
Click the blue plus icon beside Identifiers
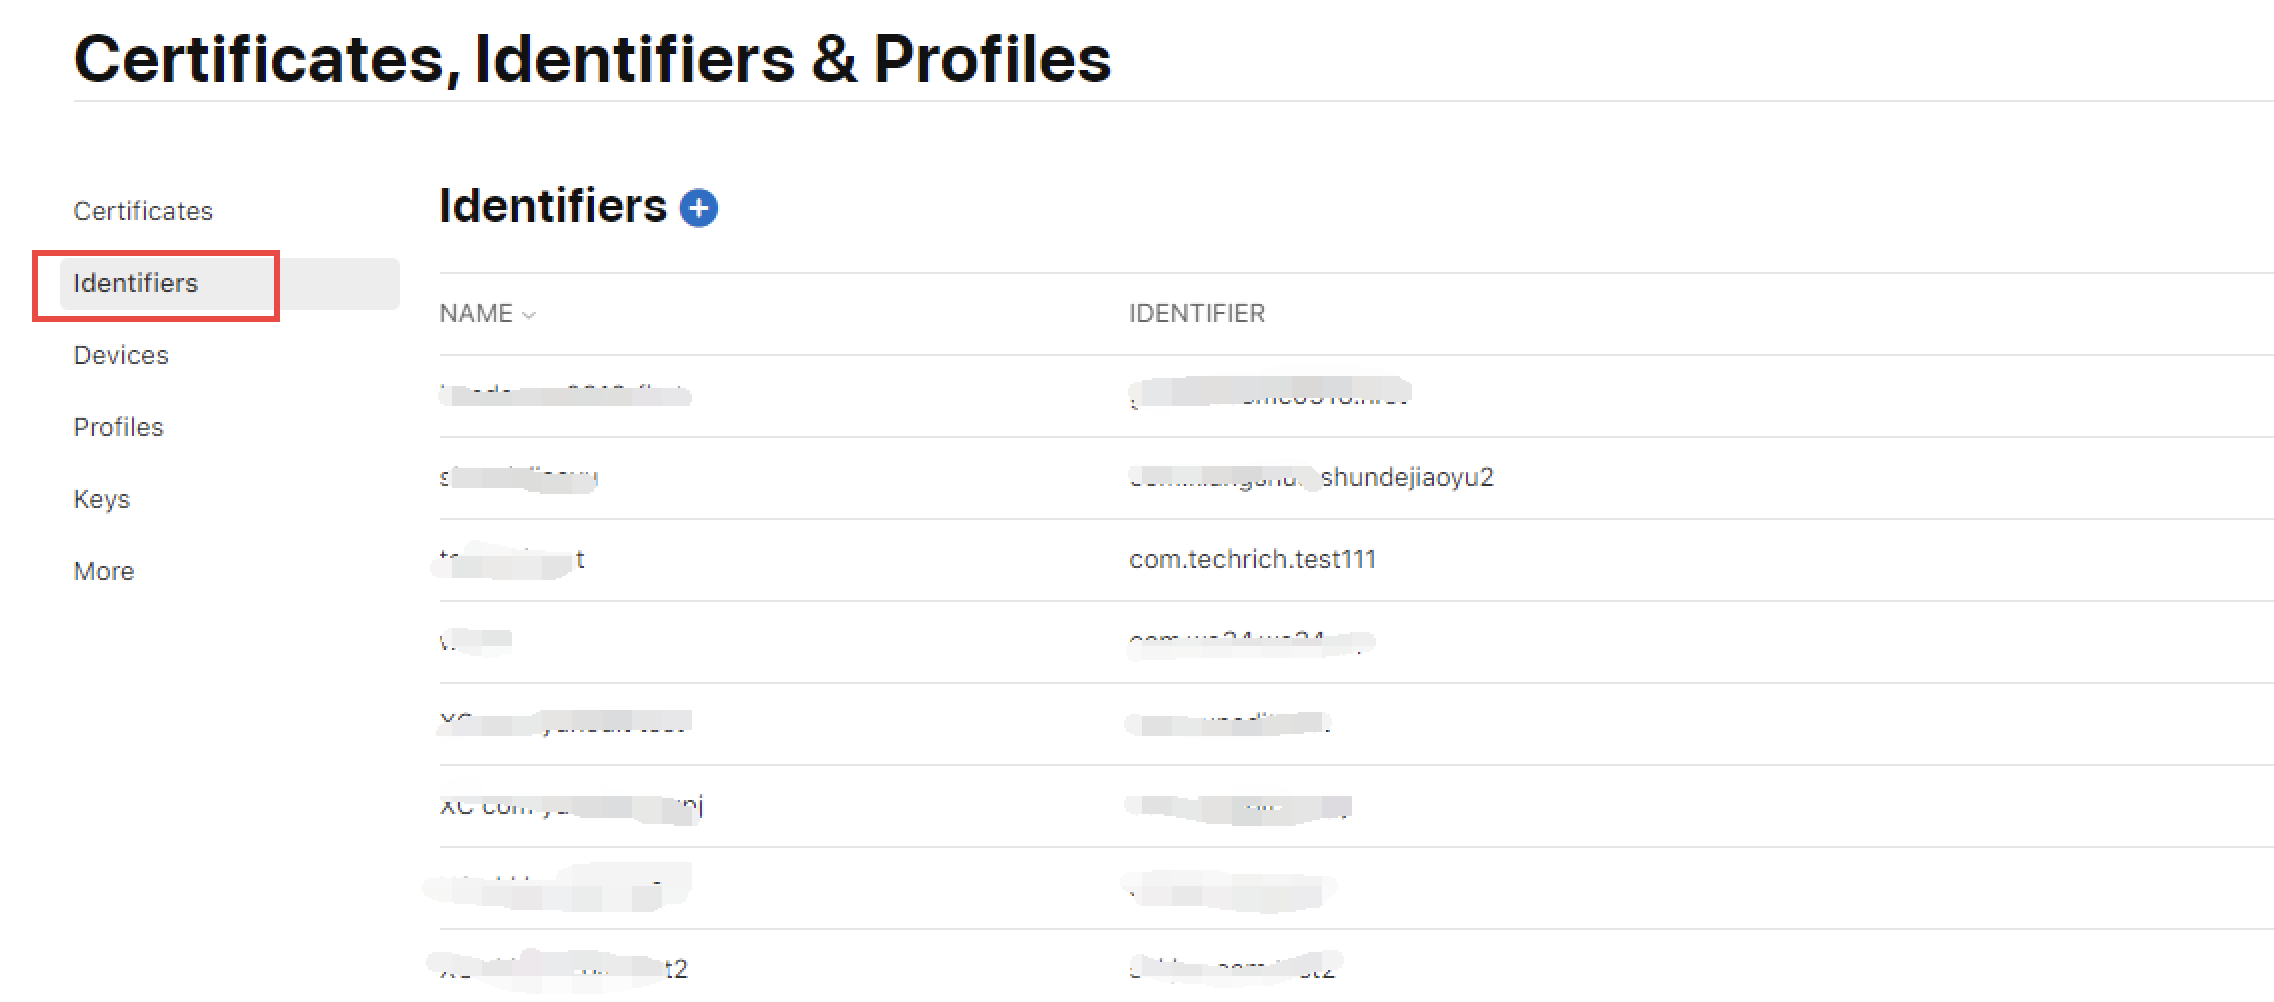point(698,208)
